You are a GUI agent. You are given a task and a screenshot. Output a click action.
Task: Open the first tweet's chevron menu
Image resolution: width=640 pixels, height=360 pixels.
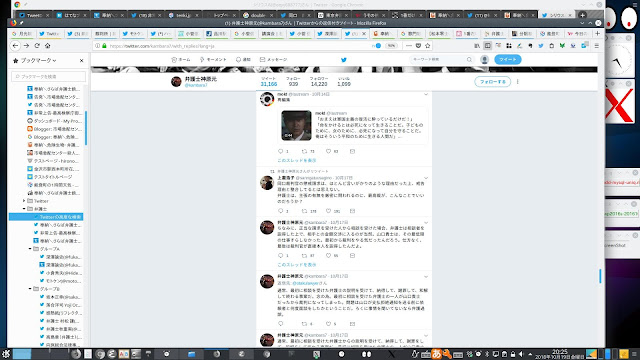coord(426,94)
